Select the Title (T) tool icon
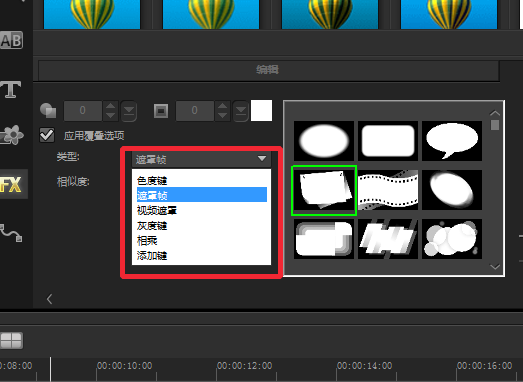Image resolution: width=523 pixels, height=382 pixels. [11, 89]
